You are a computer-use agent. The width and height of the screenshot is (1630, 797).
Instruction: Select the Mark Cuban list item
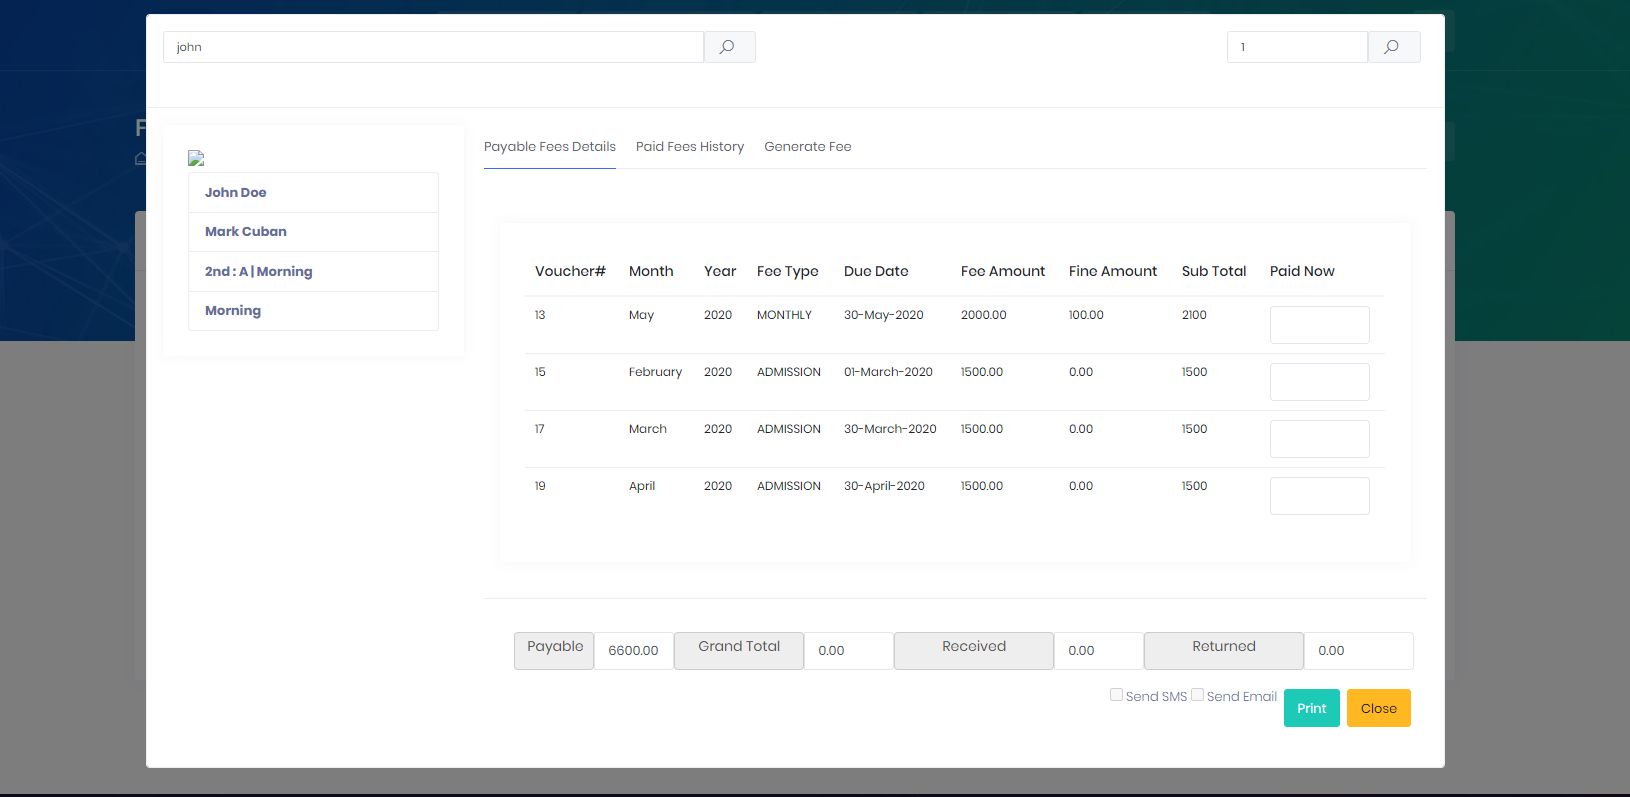[313, 231]
